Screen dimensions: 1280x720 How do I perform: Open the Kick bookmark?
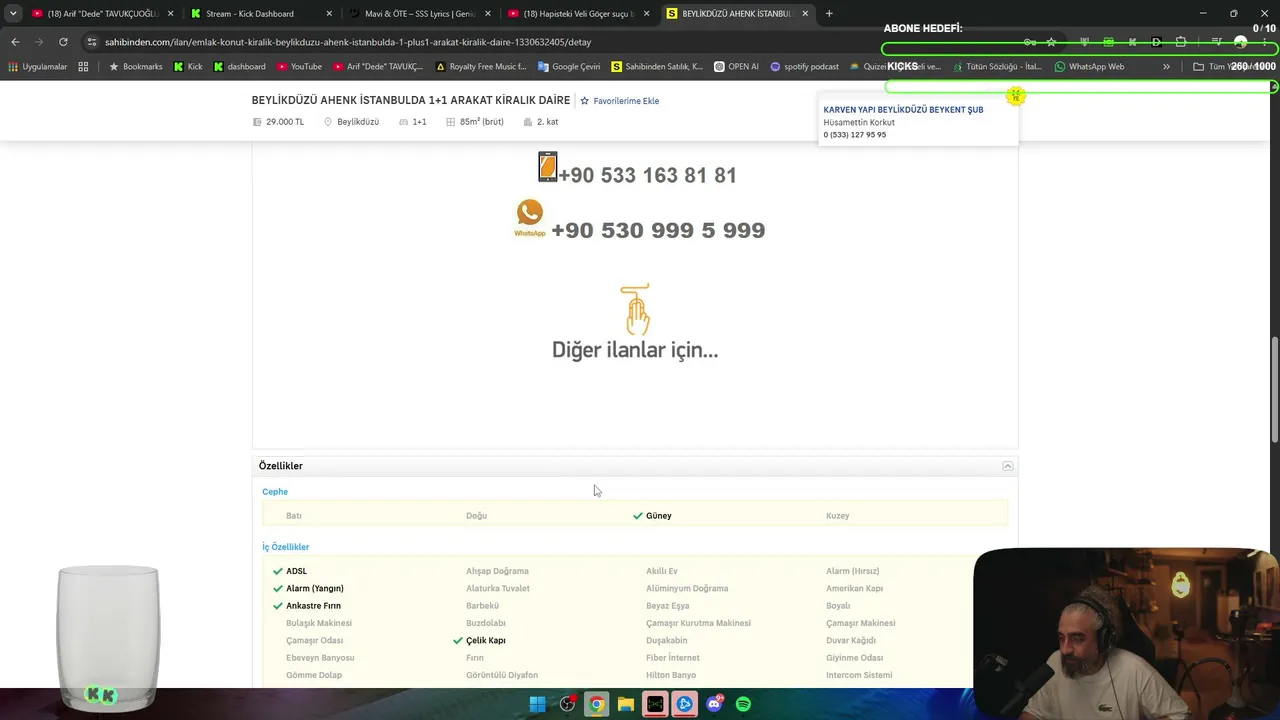point(188,67)
